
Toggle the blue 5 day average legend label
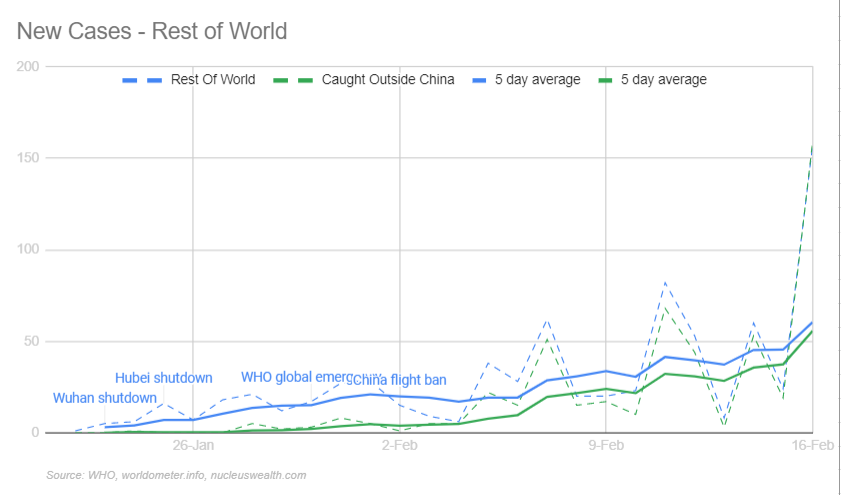(537, 80)
